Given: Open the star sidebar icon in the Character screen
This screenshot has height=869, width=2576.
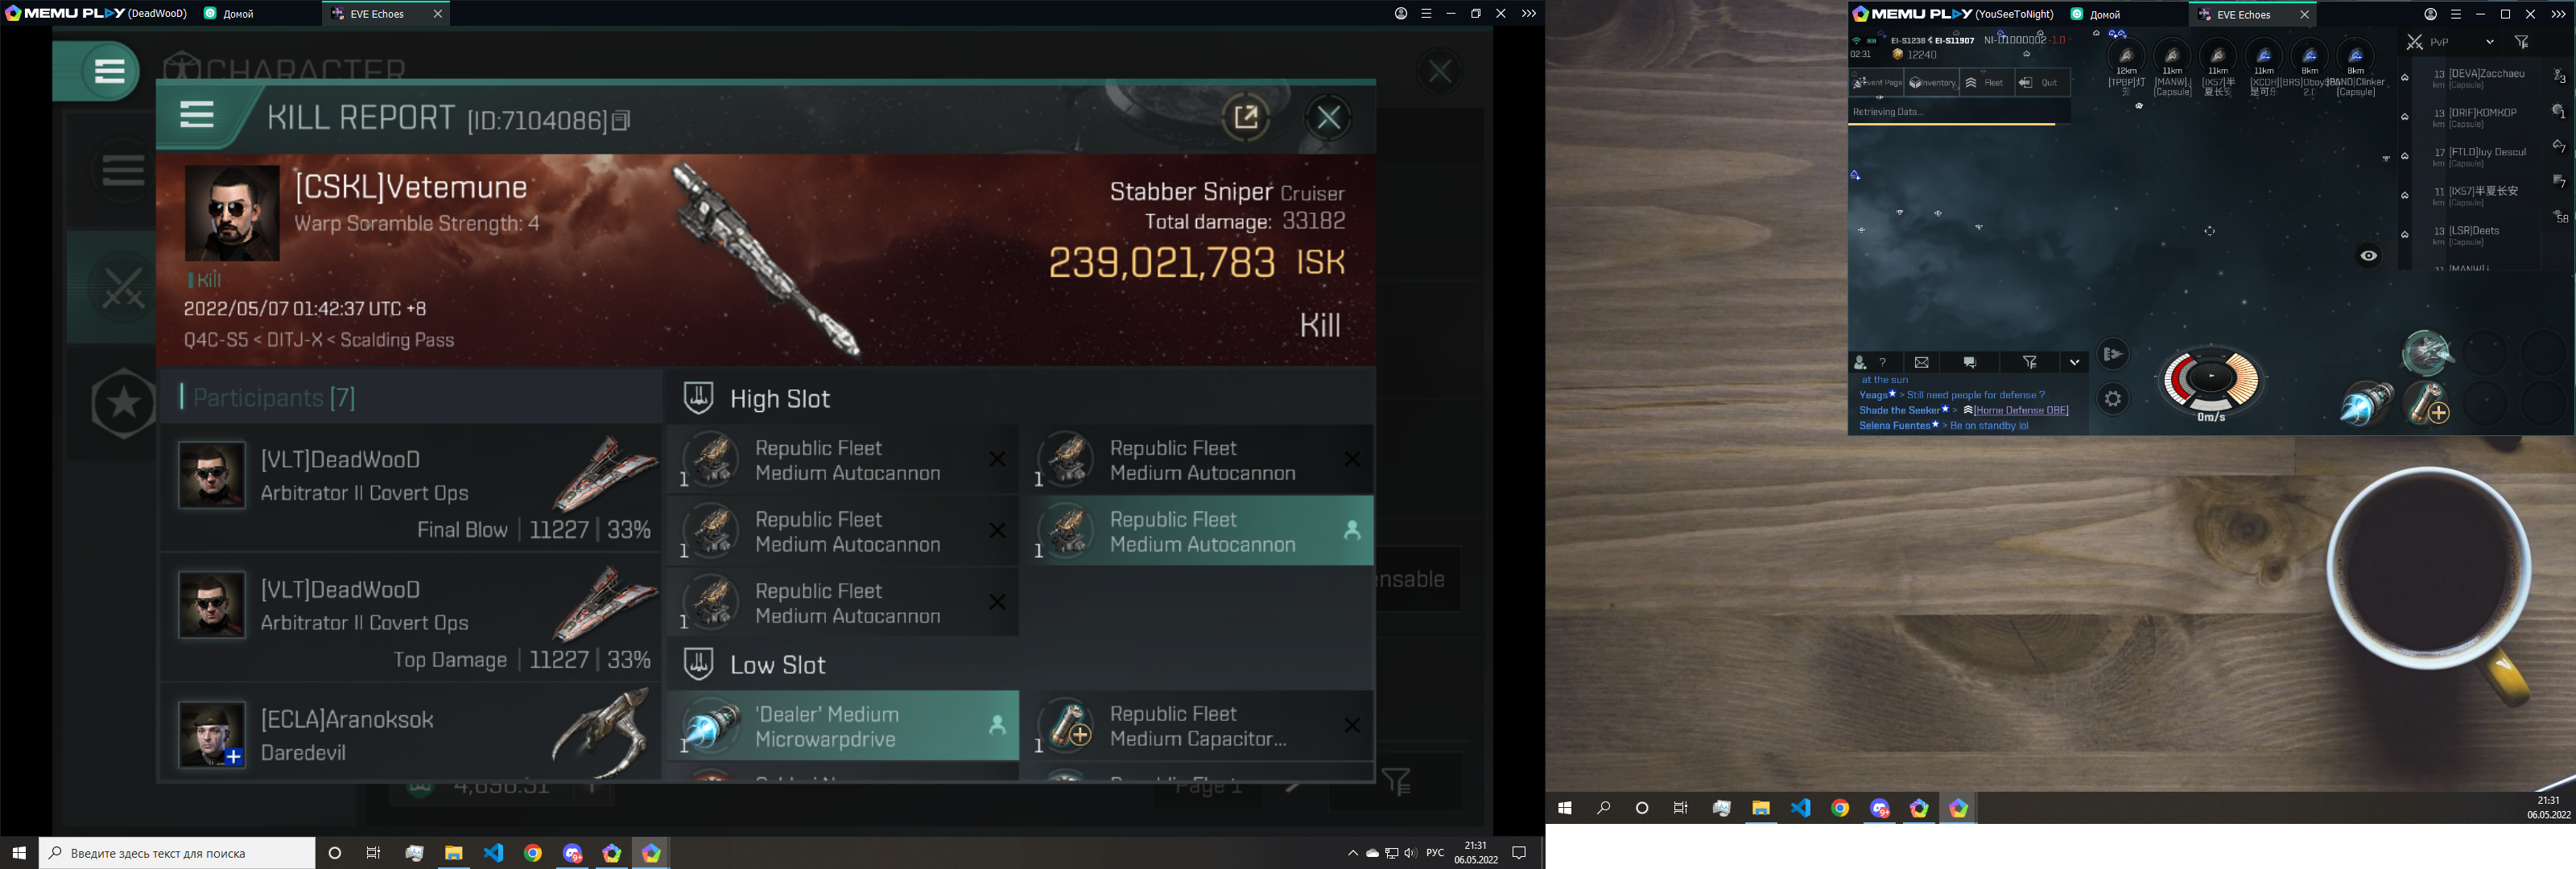Looking at the screenshot, I should point(123,403).
